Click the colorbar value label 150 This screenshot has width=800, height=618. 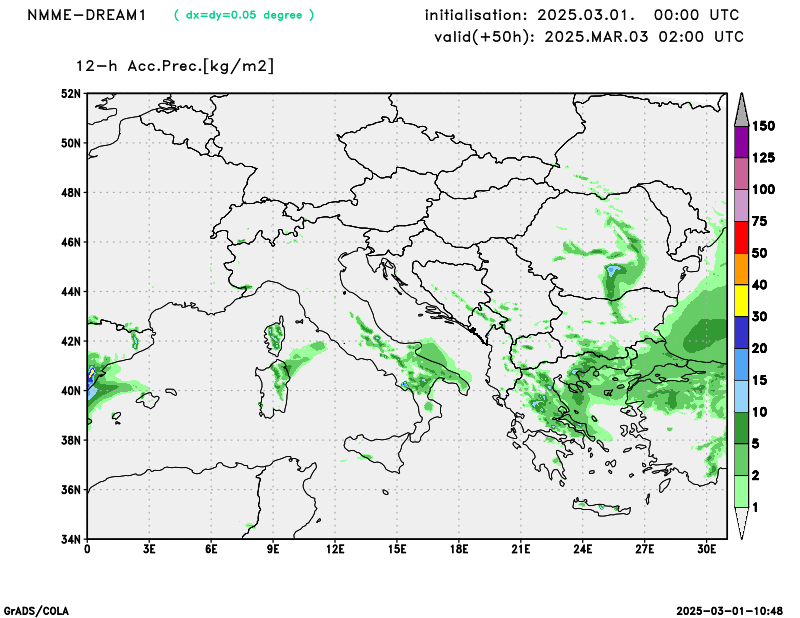[x=764, y=126]
